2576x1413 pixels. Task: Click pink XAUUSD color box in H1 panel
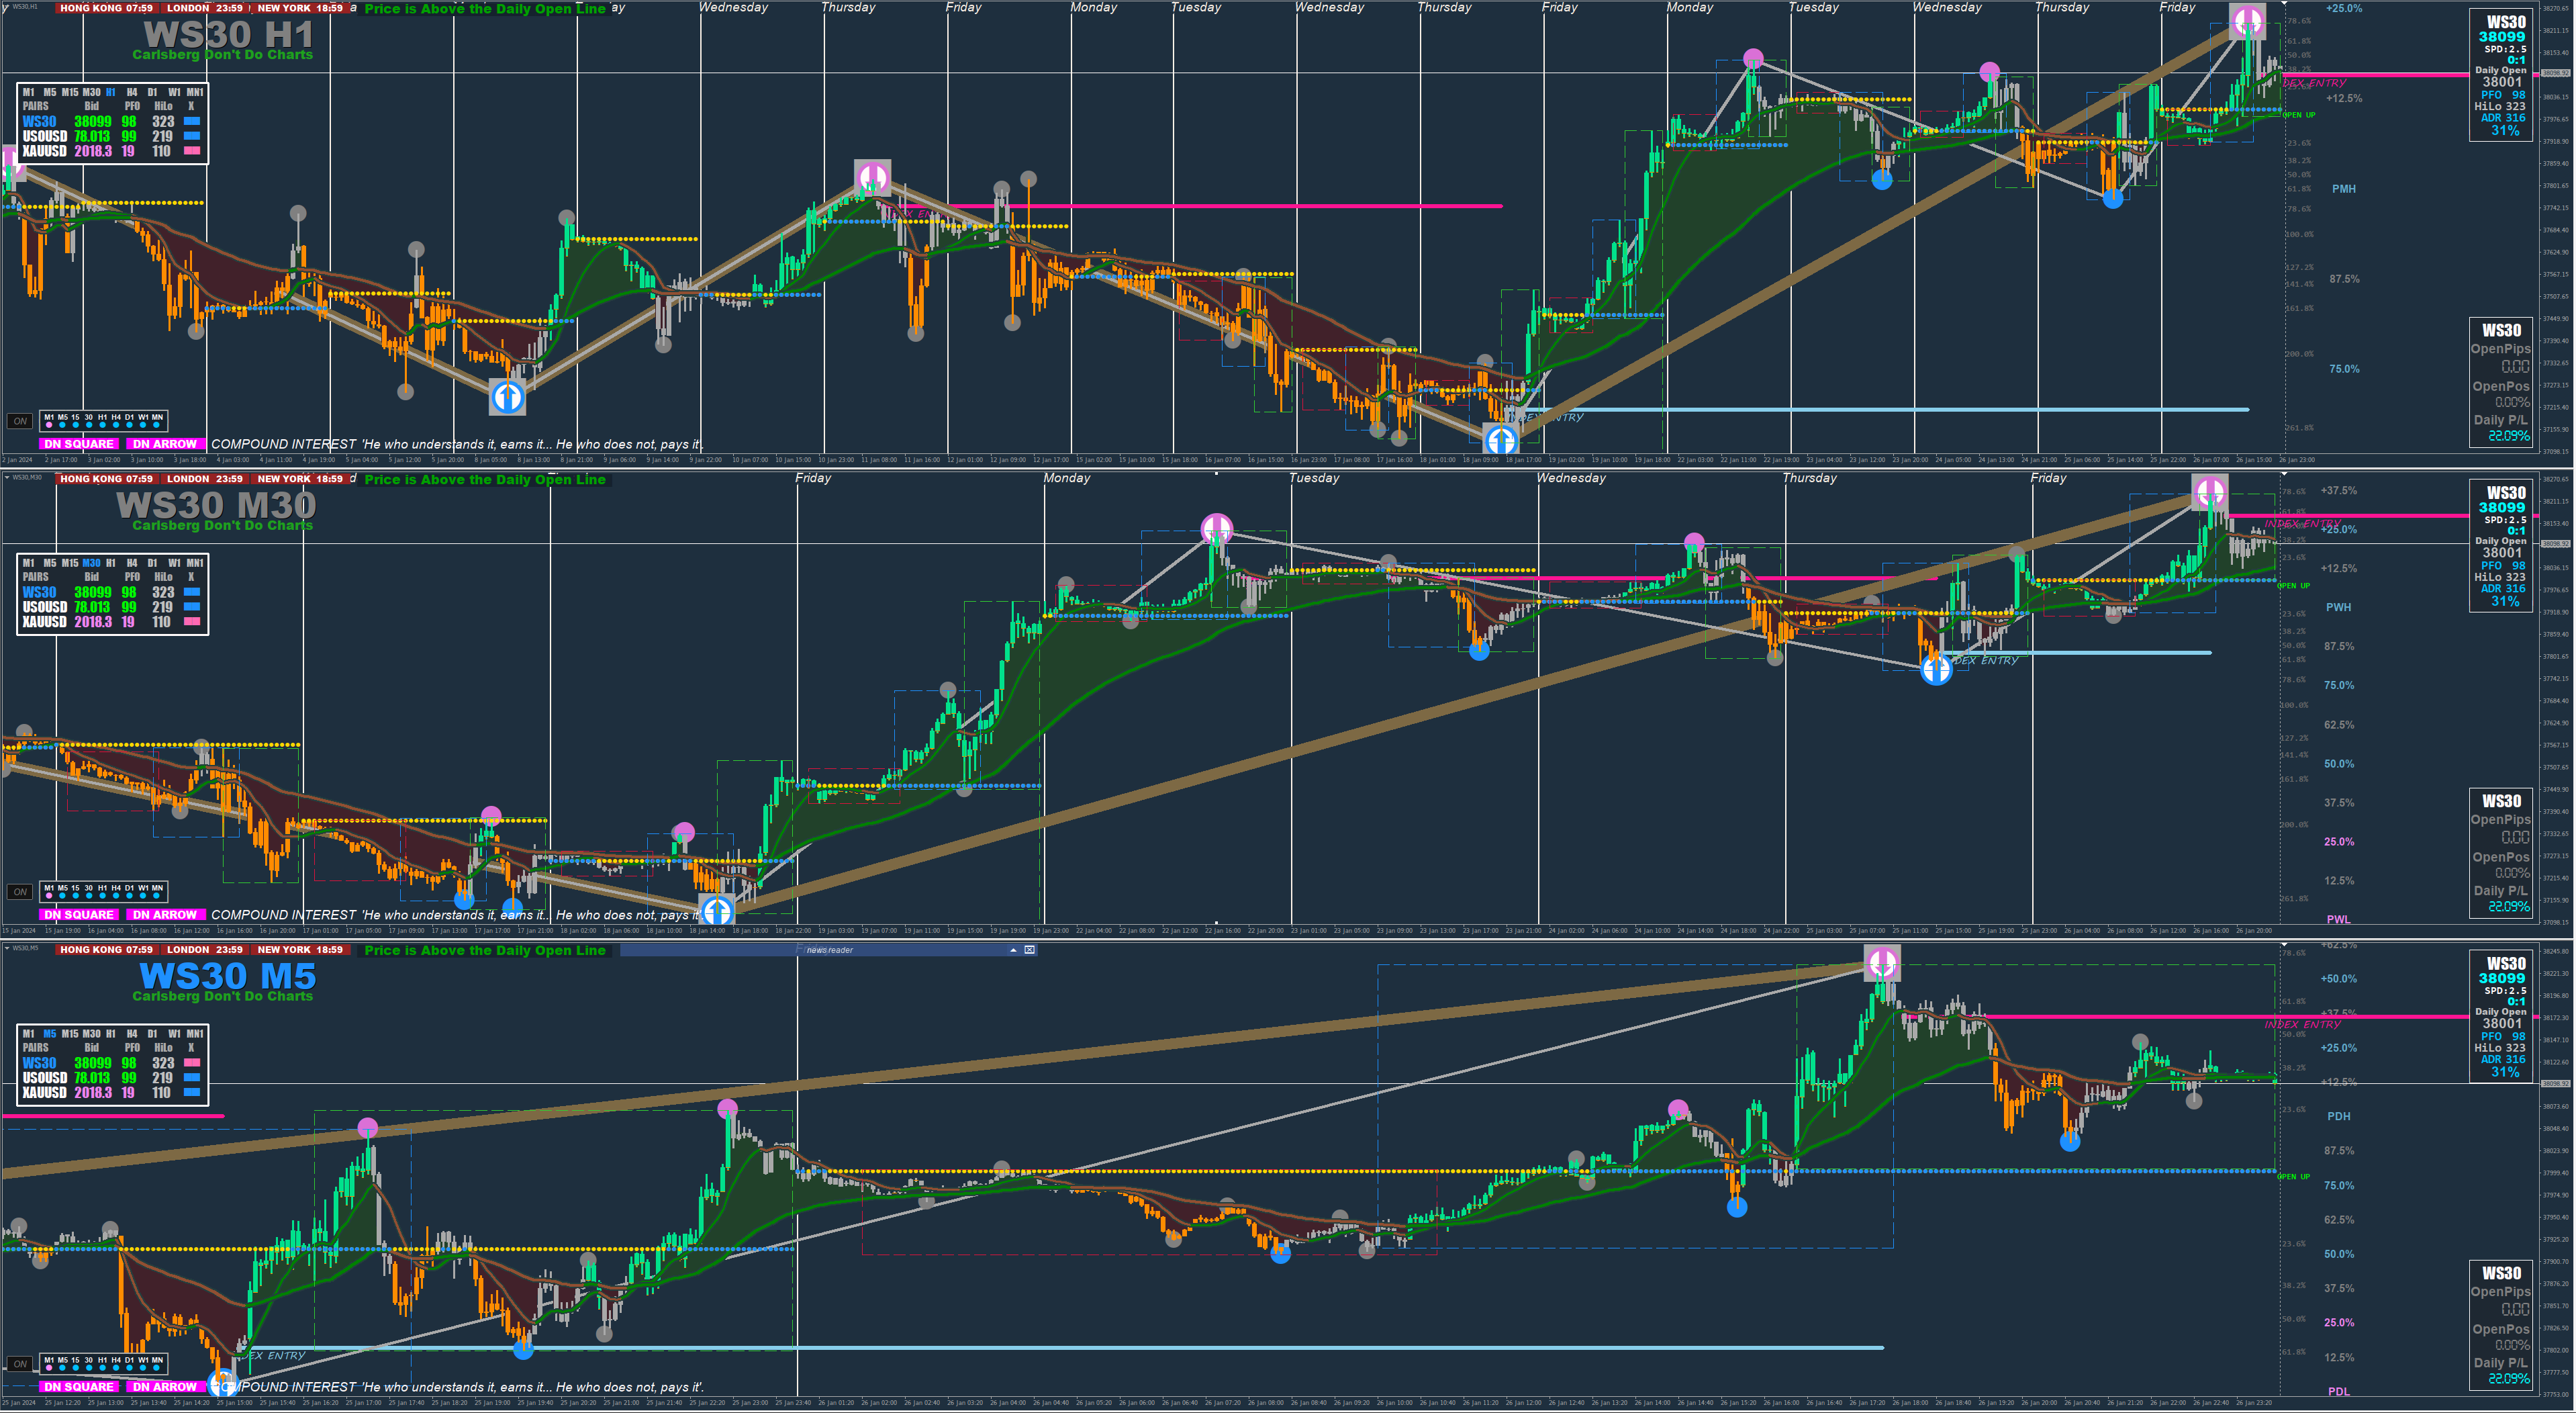point(192,151)
